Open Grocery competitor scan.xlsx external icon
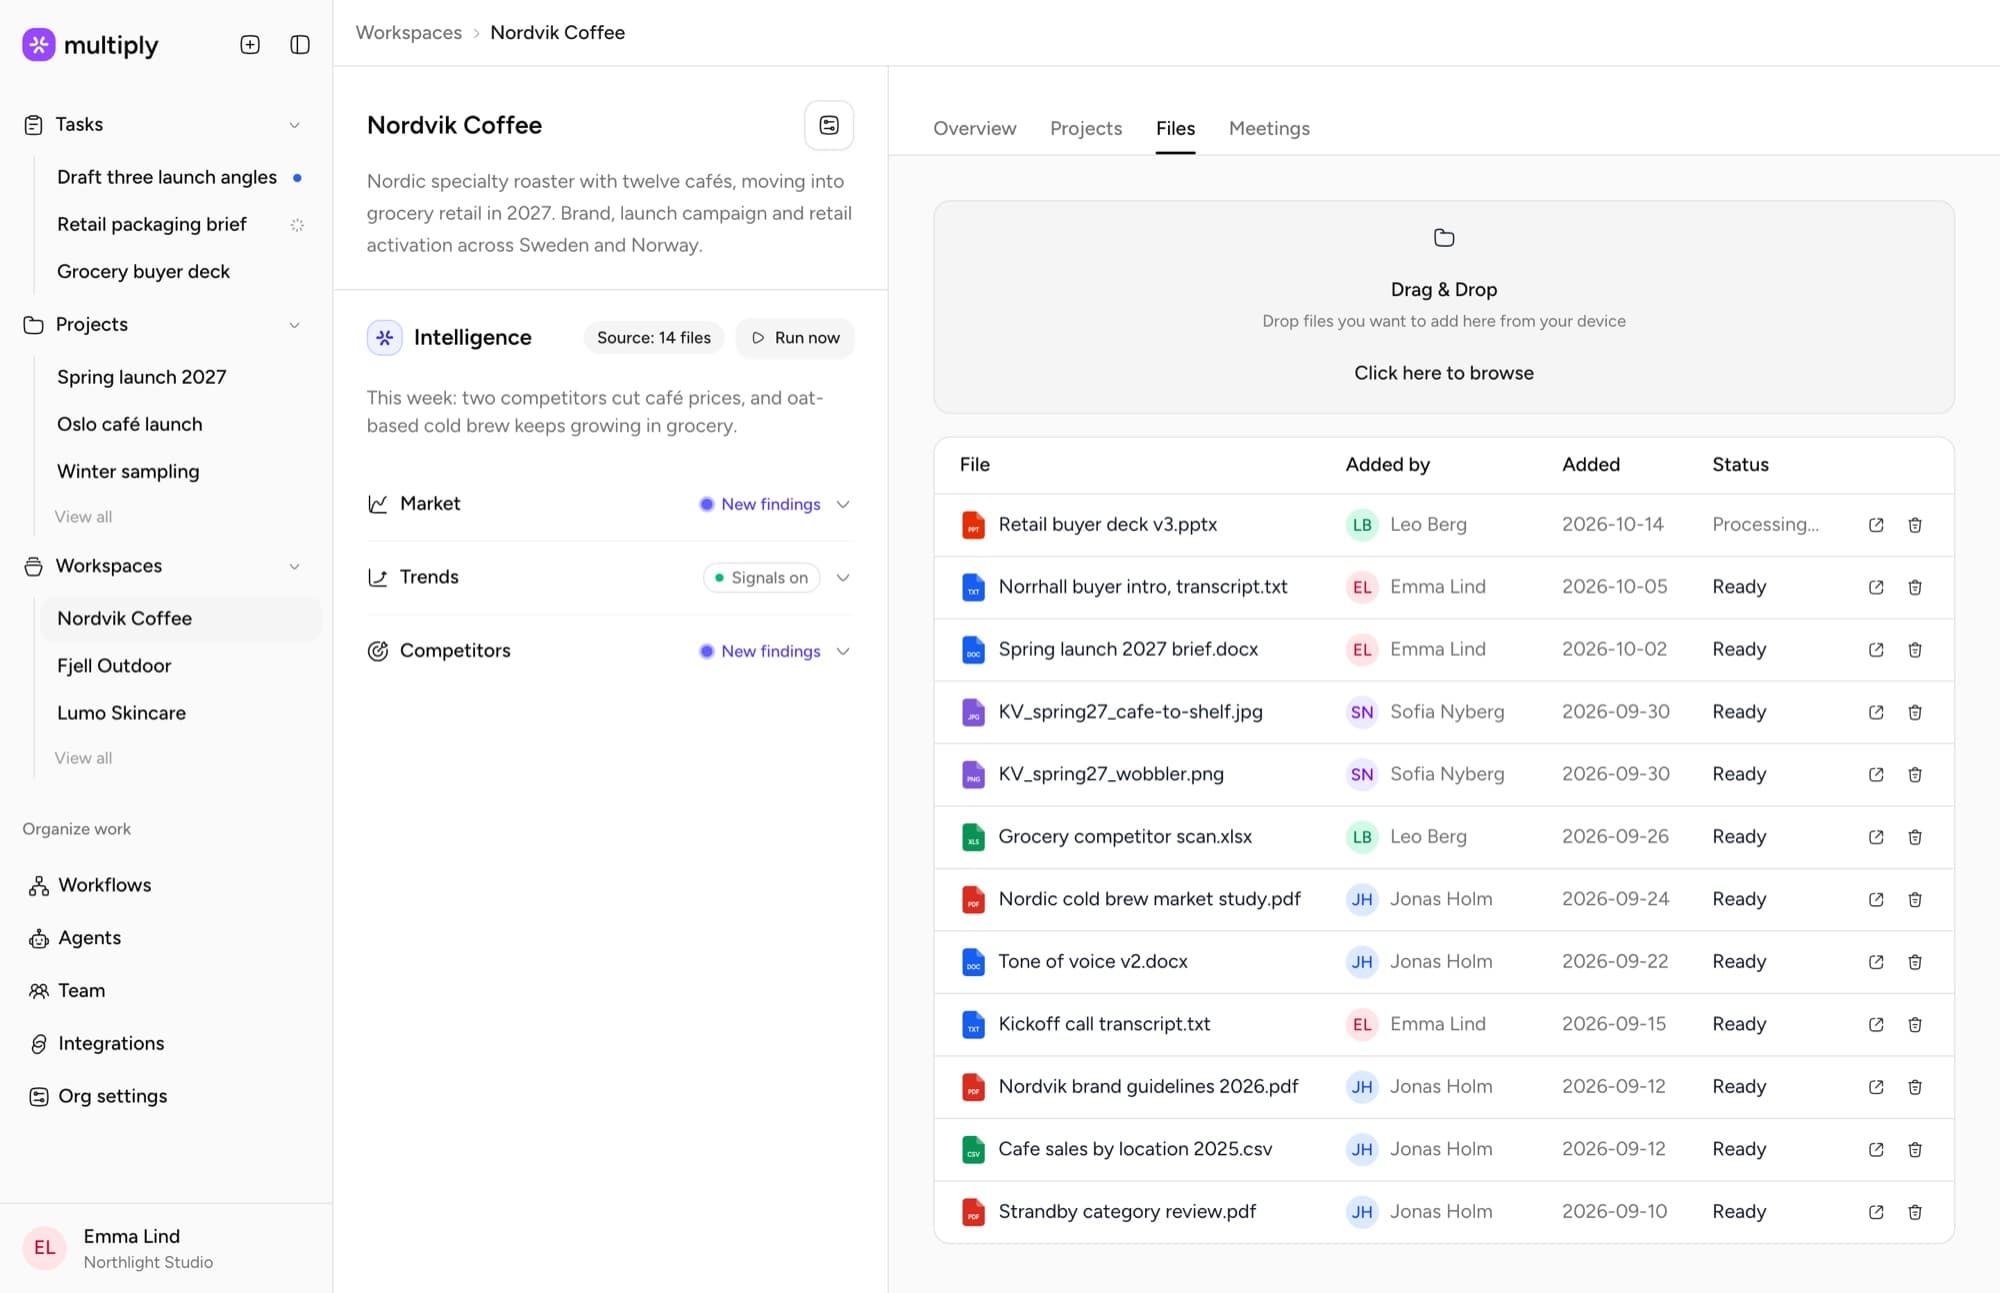 [1876, 837]
